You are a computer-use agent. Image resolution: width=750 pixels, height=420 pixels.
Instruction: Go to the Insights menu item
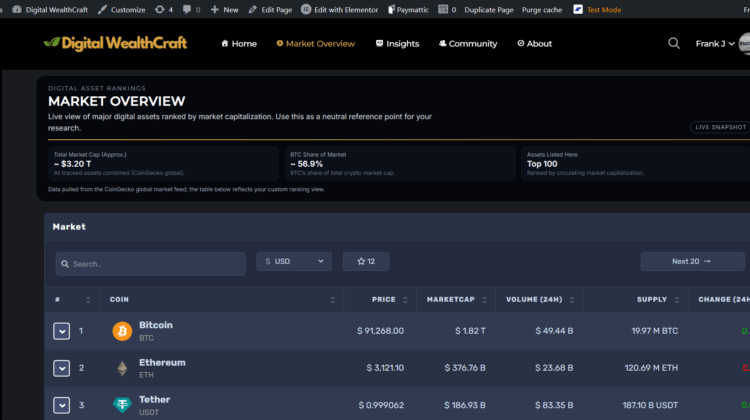click(x=397, y=43)
